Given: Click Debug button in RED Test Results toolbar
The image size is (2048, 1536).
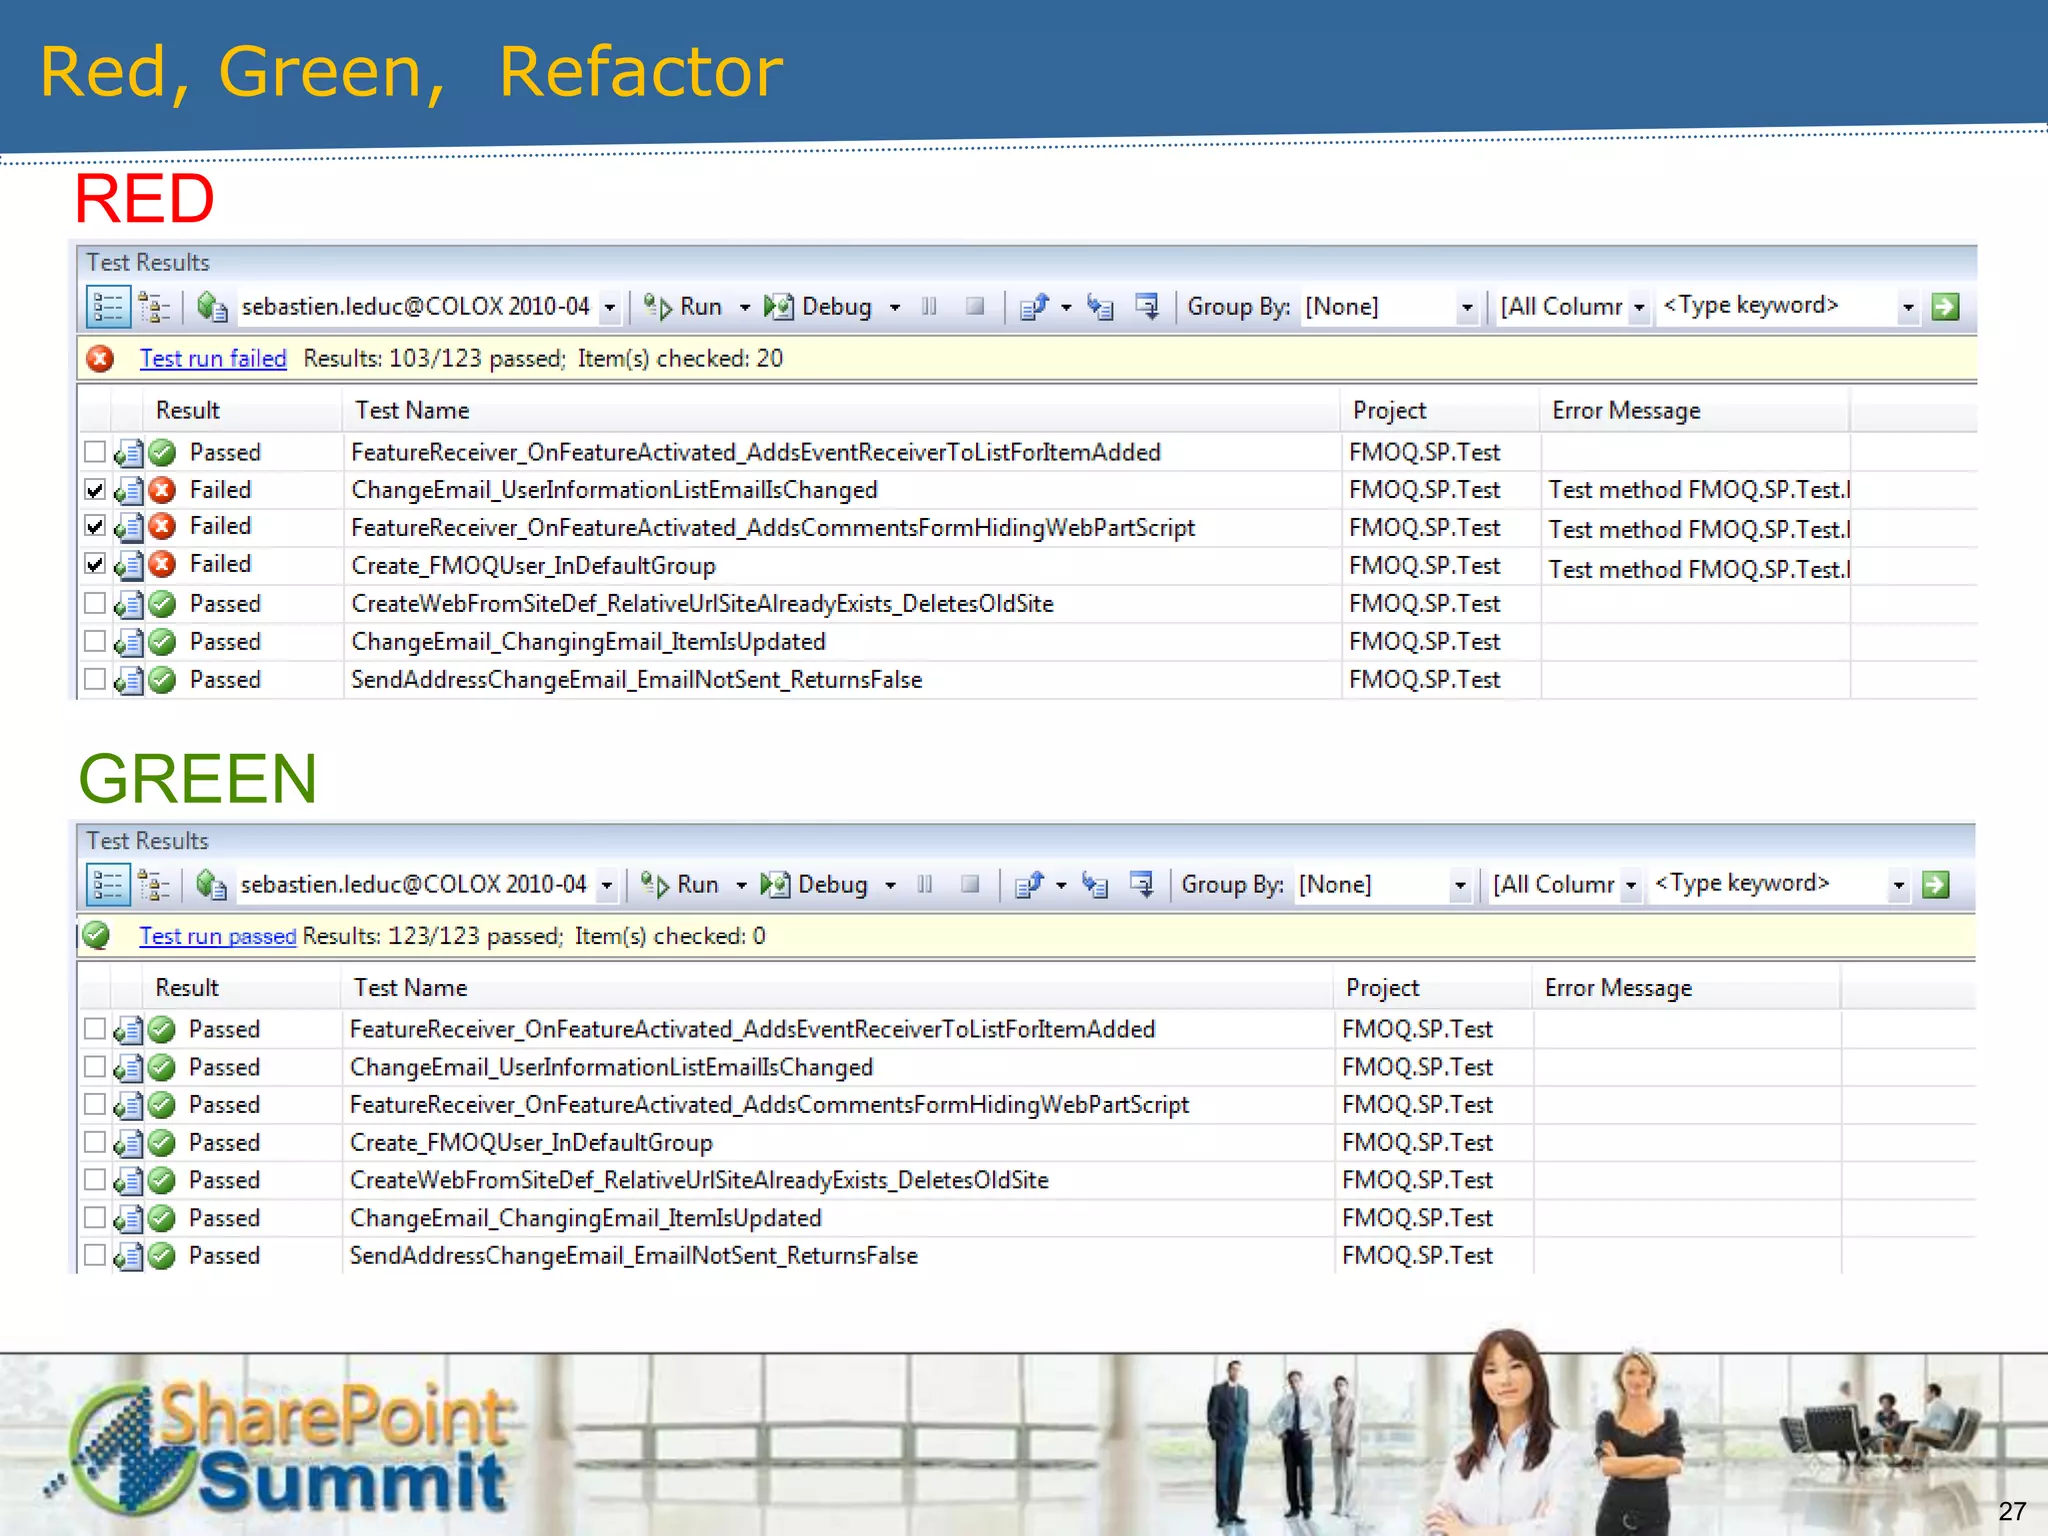Looking at the screenshot, I should point(818,307).
